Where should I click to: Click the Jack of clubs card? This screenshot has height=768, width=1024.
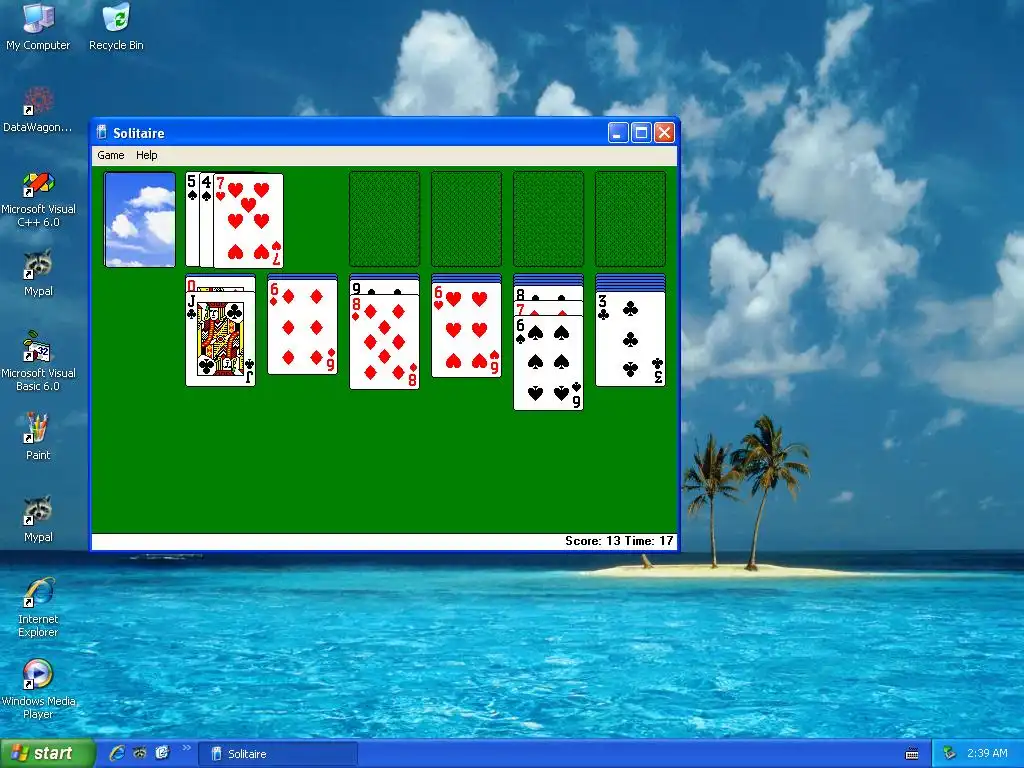pyautogui.click(x=221, y=339)
